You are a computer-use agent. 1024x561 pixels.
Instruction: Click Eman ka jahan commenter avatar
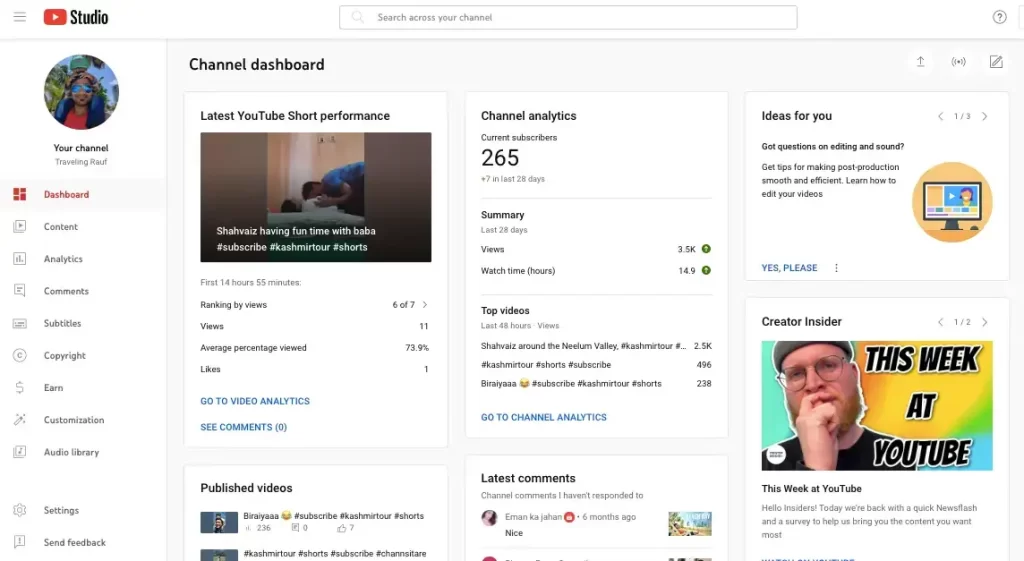coord(489,518)
